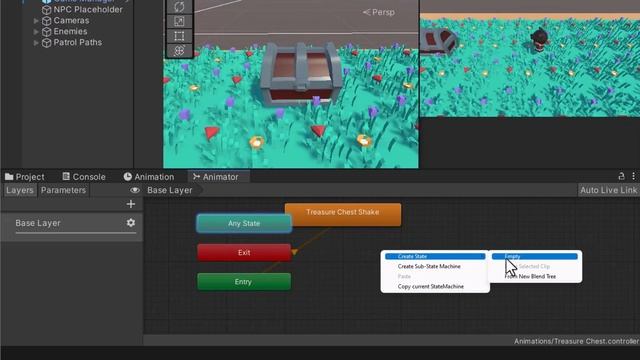Viewport: 640px width, 360px height.
Task: Select Patrol Paths in hierarchy
Action: coord(78,42)
